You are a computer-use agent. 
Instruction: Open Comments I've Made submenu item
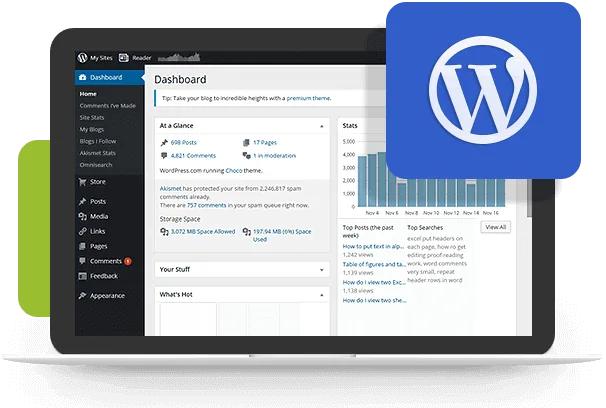[107, 105]
